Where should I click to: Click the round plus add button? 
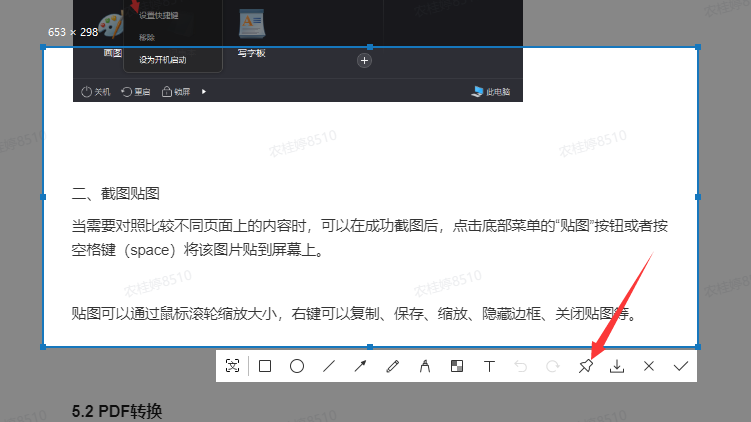pos(364,61)
